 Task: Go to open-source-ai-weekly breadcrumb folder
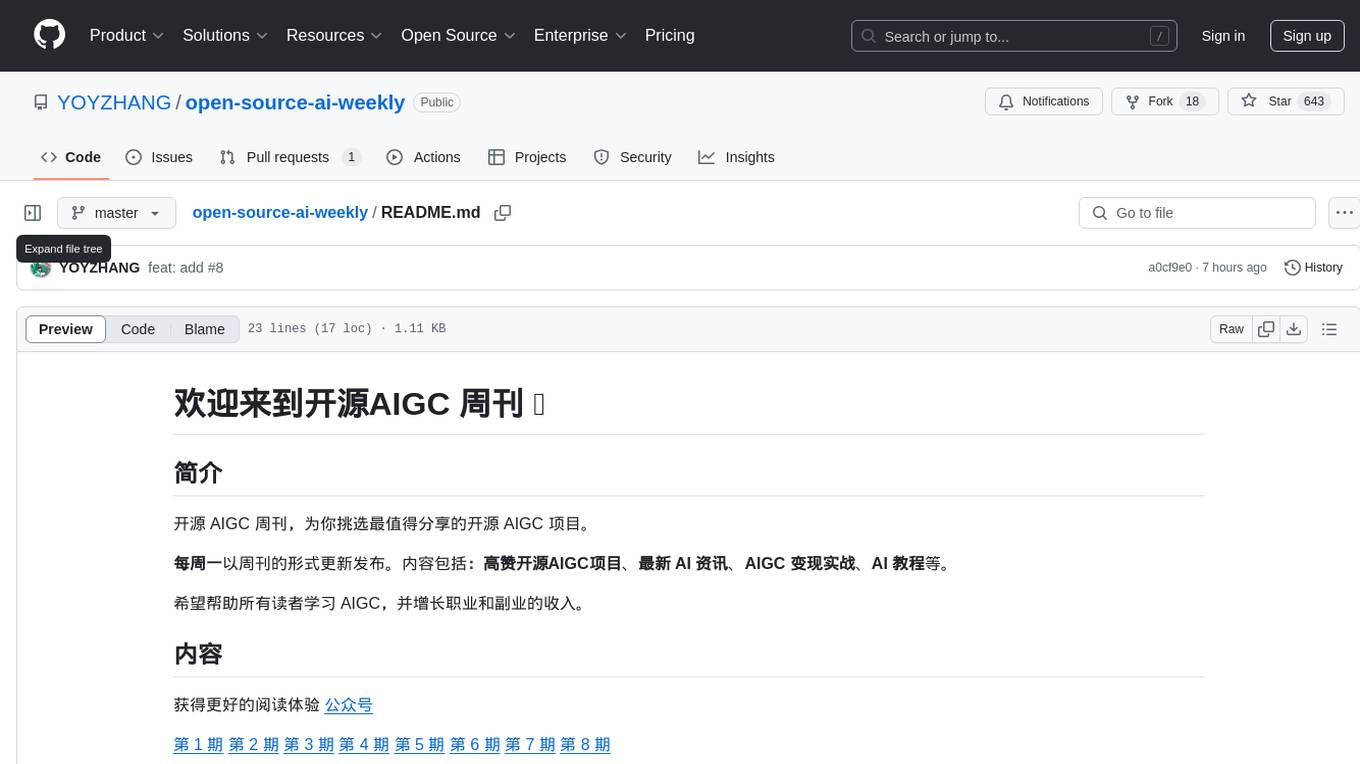pos(280,212)
